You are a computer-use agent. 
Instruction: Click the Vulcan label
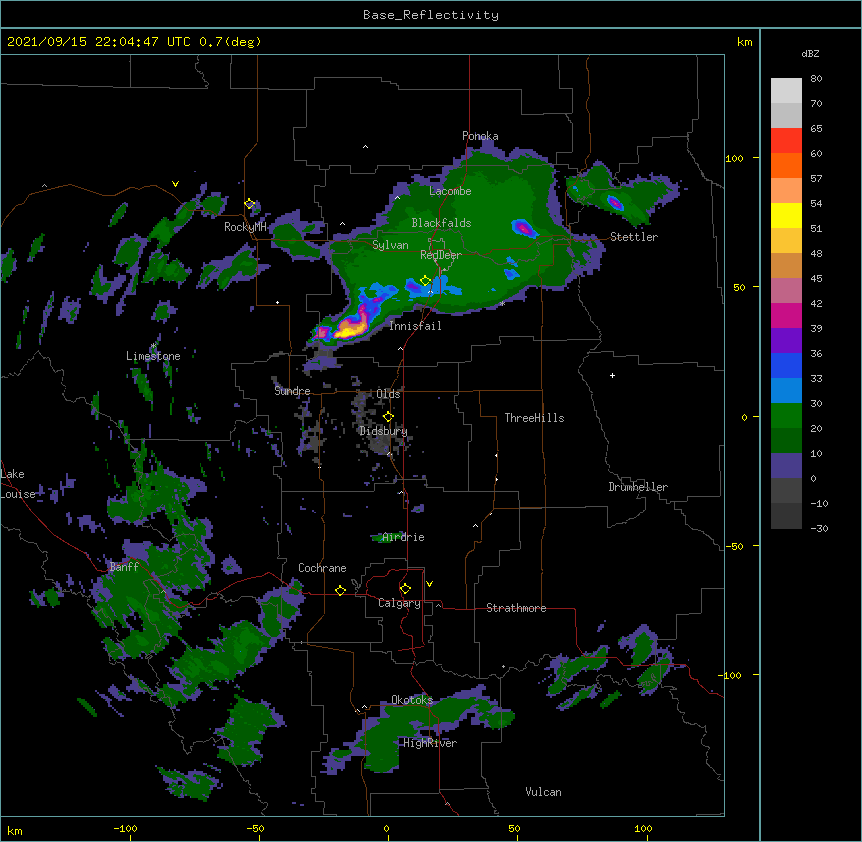click(x=543, y=792)
